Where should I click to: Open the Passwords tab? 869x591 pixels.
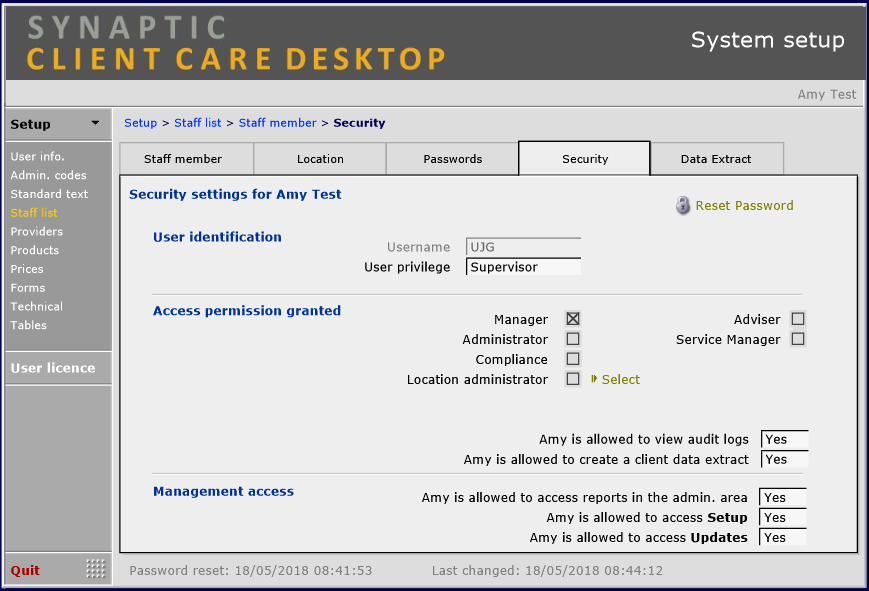pyautogui.click(x=452, y=159)
